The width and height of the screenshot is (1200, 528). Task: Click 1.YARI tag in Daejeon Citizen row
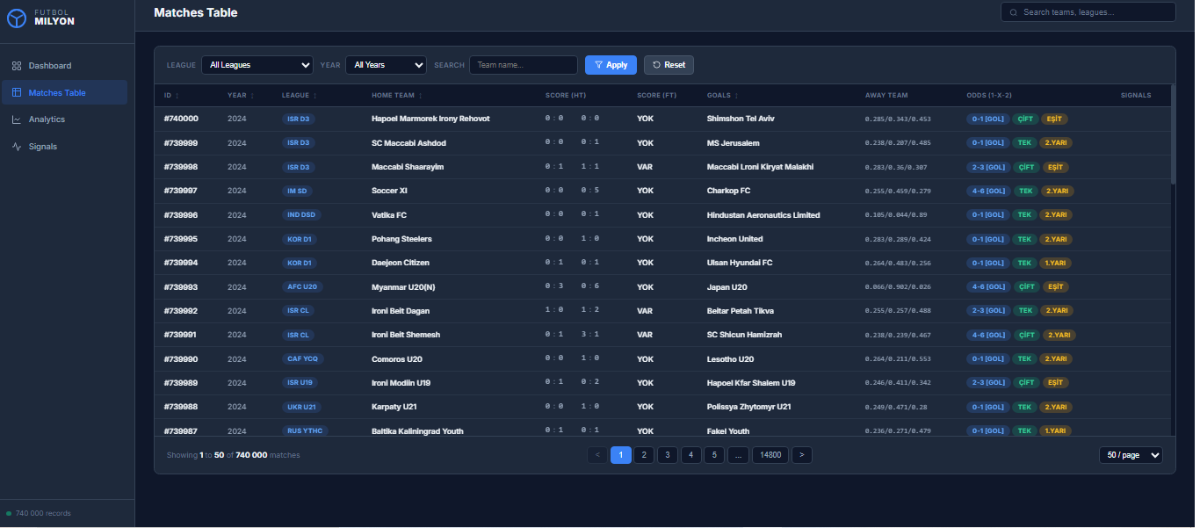point(1057,263)
